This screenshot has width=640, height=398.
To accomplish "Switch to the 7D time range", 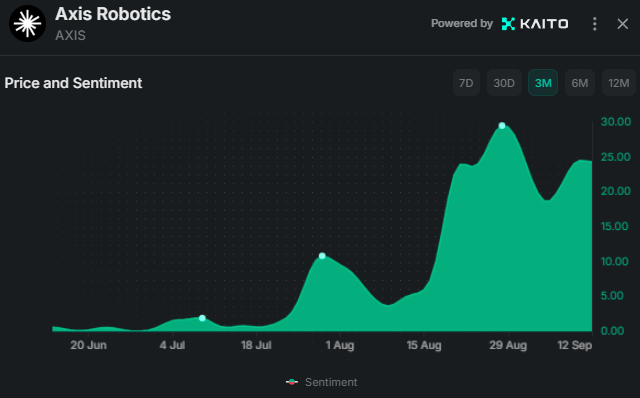I will [466, 83].
